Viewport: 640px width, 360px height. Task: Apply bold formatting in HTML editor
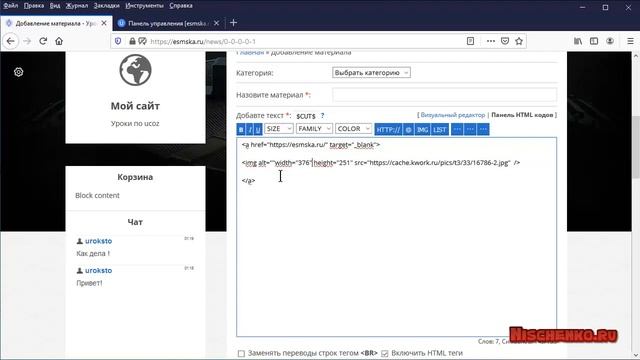pyautogui.click(x=241, y=129)
